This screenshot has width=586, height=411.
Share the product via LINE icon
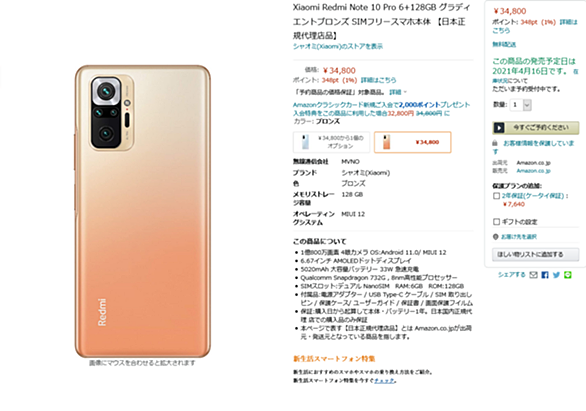(x=568, y=275)
